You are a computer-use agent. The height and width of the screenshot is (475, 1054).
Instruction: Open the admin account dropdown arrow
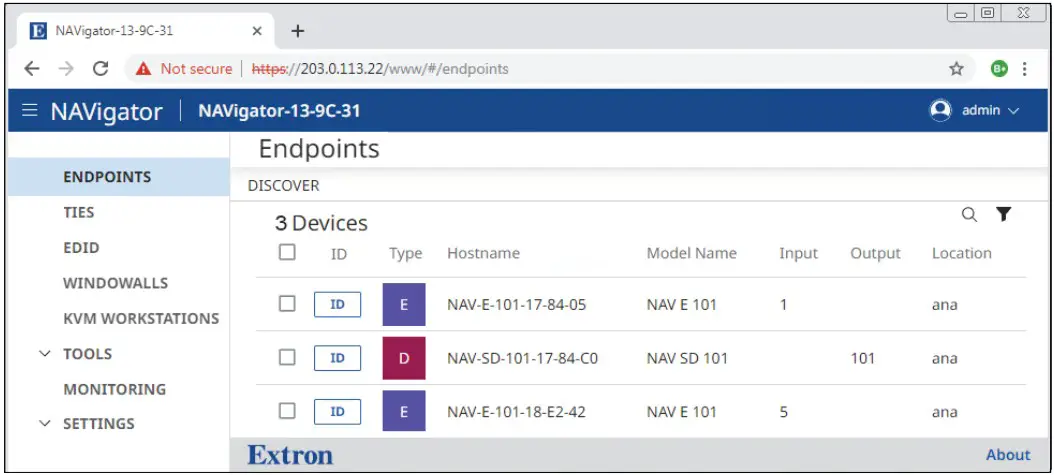pos(1014,111)
